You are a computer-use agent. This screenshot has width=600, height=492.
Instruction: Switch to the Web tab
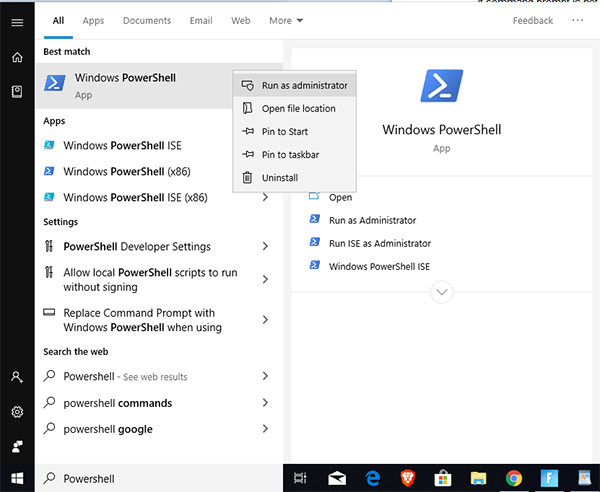[x=241, y=21]
